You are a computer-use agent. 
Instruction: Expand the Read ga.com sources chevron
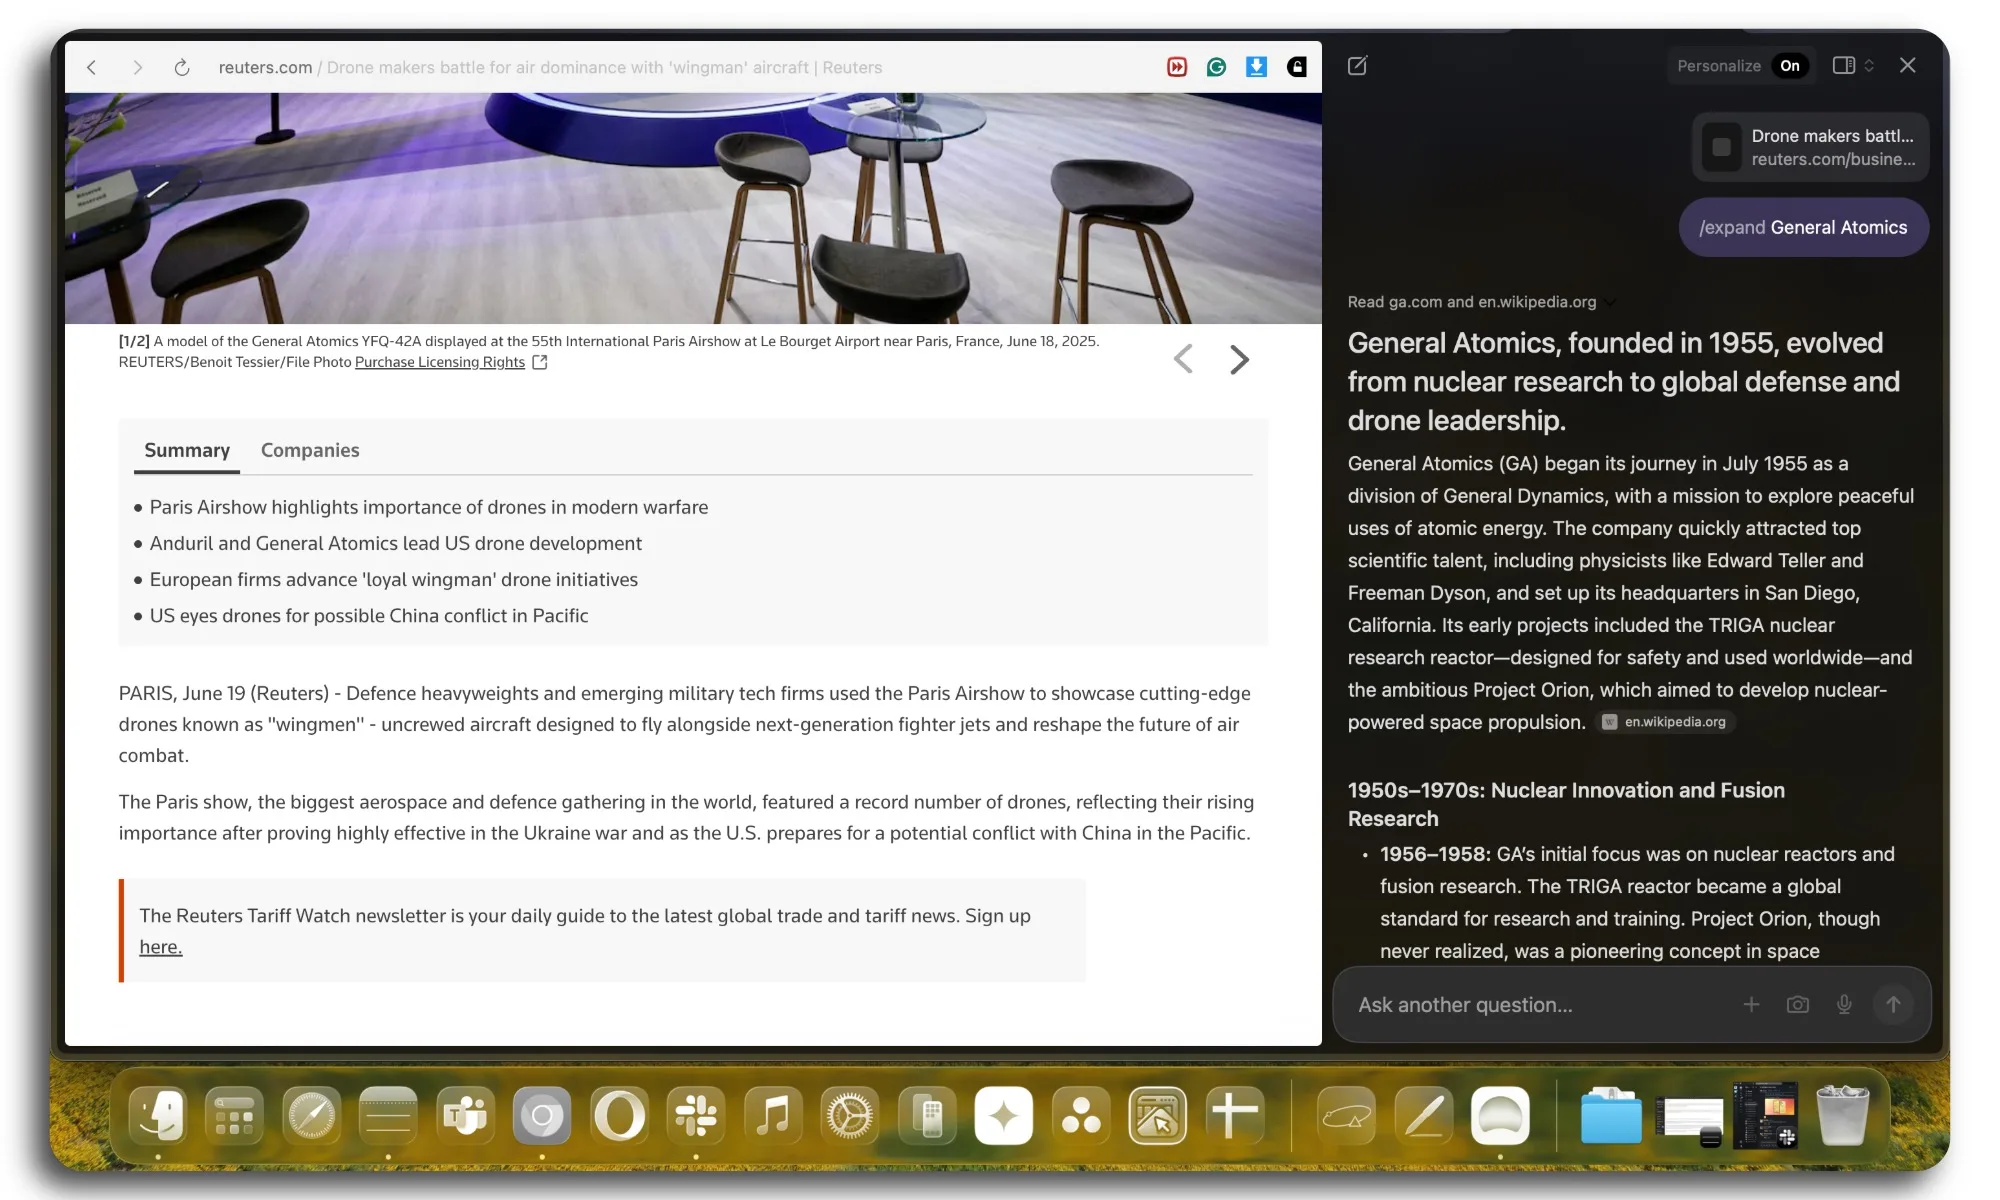[x=1610, y=302]
